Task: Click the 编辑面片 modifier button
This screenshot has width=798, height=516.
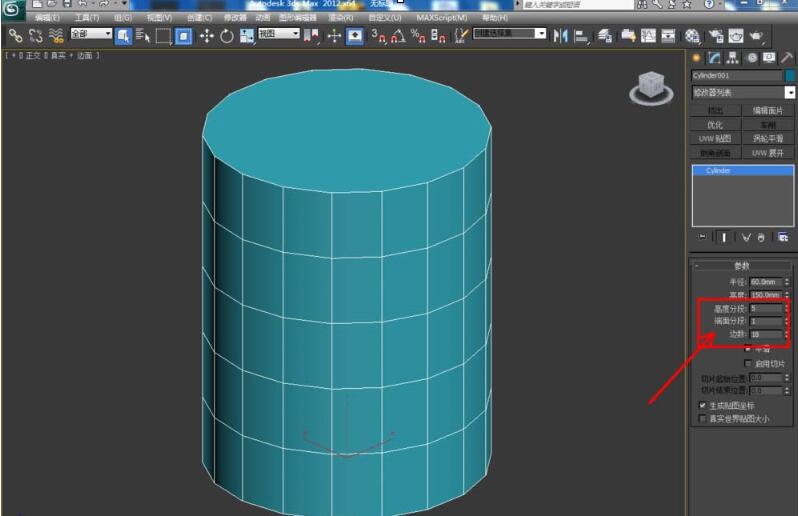Action: click(768, 110)
